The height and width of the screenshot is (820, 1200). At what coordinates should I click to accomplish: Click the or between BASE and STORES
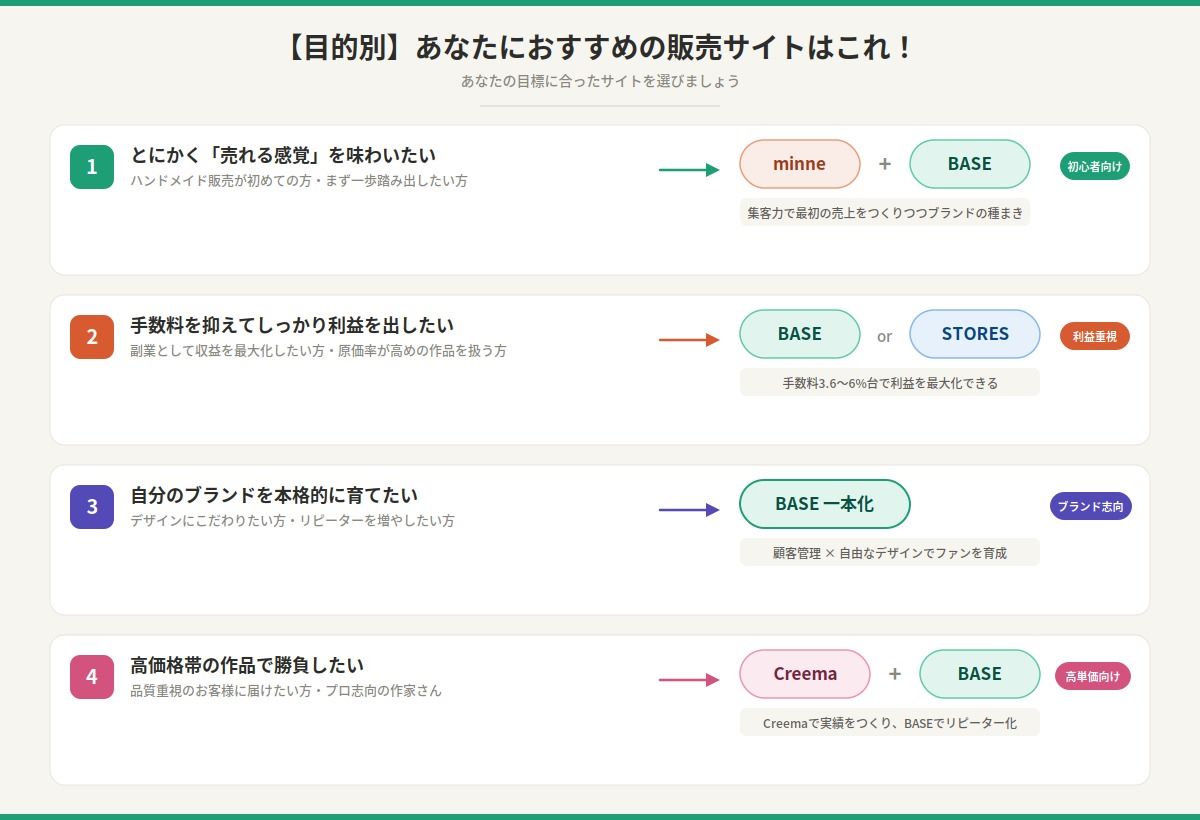click(885, 337)
